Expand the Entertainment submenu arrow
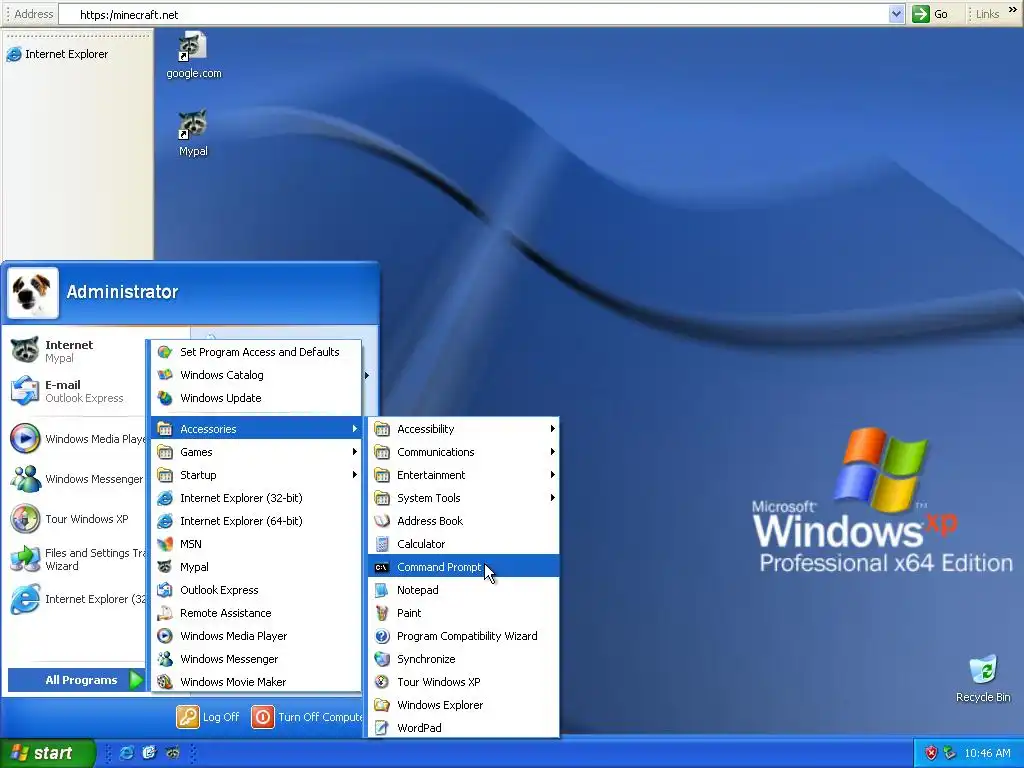The image size is (1024, 768). click(552, 475)
